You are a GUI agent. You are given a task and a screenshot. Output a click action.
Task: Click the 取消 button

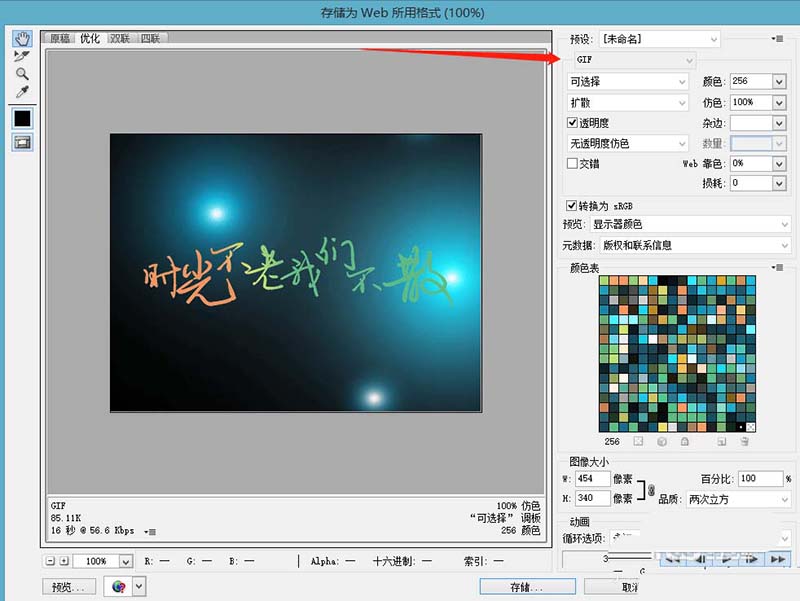[611, 587]
